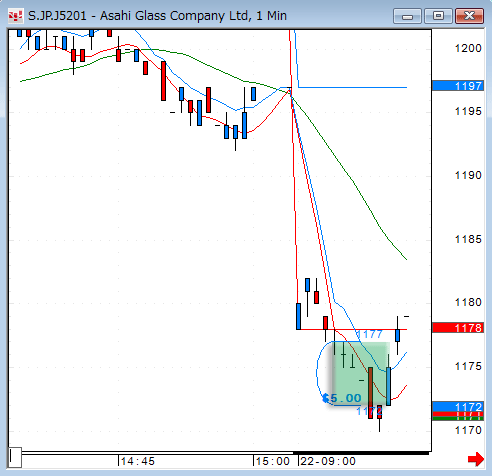The image size is (492, 476).
Task: Click the red arrow at bottom right
Action: [476, 459]
